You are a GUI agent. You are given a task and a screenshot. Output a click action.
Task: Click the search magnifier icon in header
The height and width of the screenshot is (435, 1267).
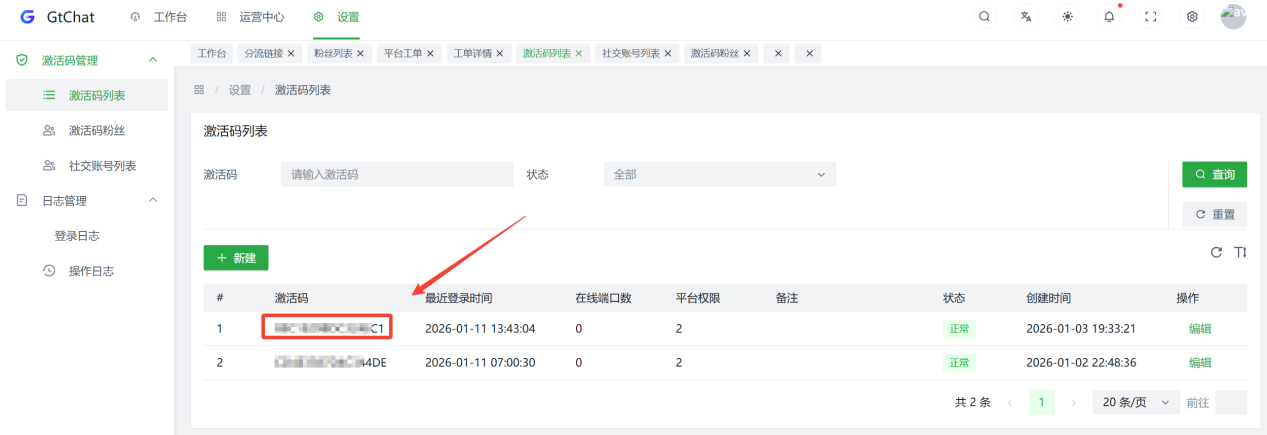click(x=985, y=17)
